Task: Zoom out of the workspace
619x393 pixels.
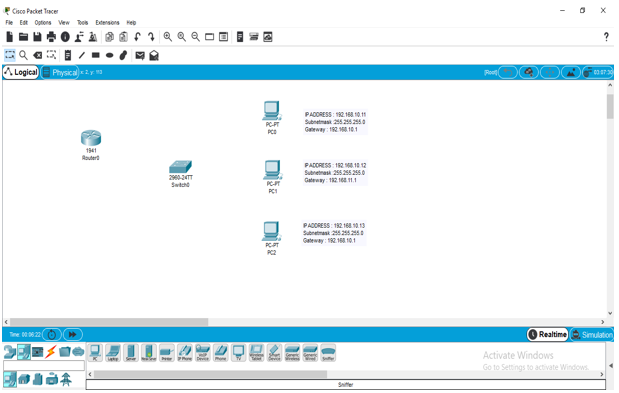Action: [x=195, y=37]
